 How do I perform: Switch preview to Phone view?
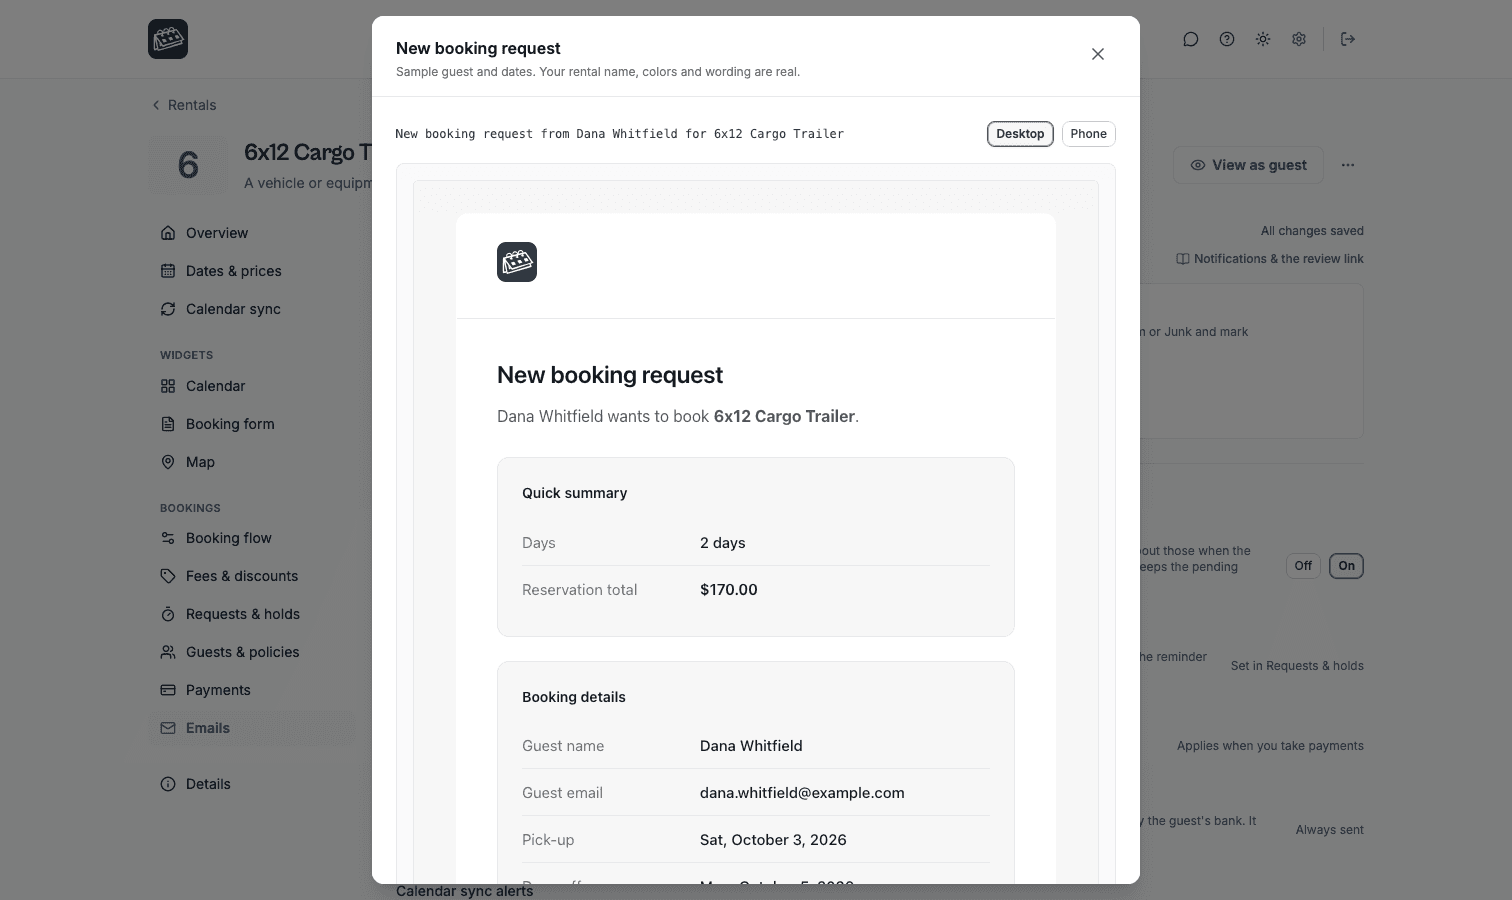pos(1088,134)
